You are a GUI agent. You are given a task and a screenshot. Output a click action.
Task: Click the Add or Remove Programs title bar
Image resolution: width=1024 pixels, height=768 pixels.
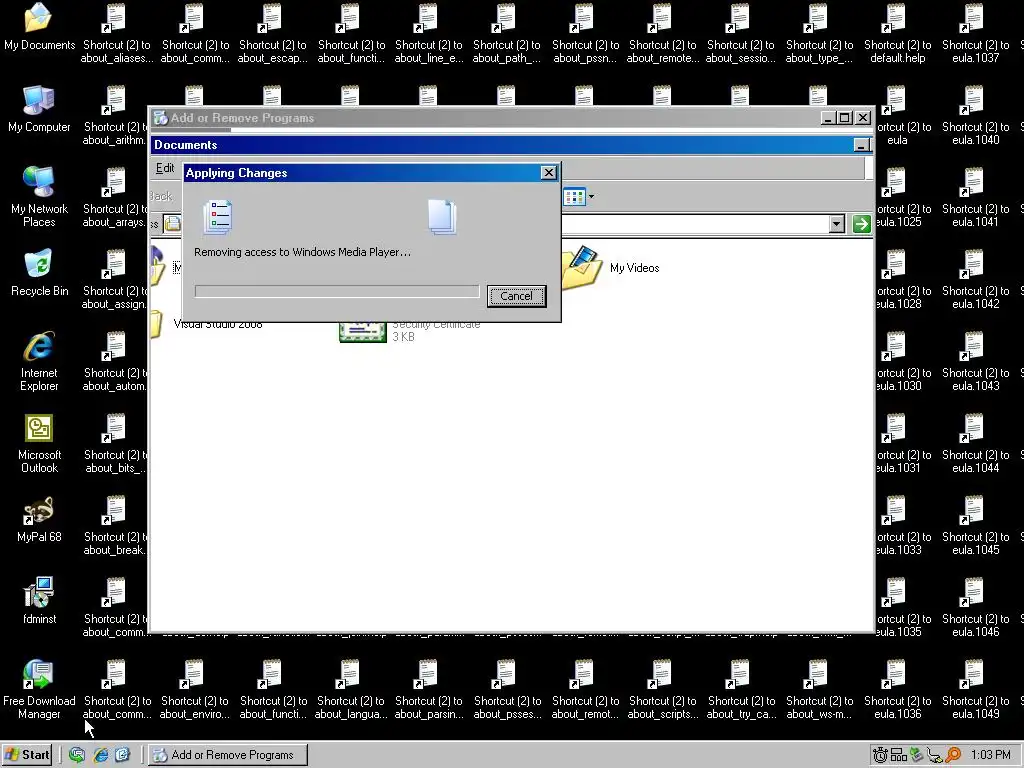click(486, 118)
